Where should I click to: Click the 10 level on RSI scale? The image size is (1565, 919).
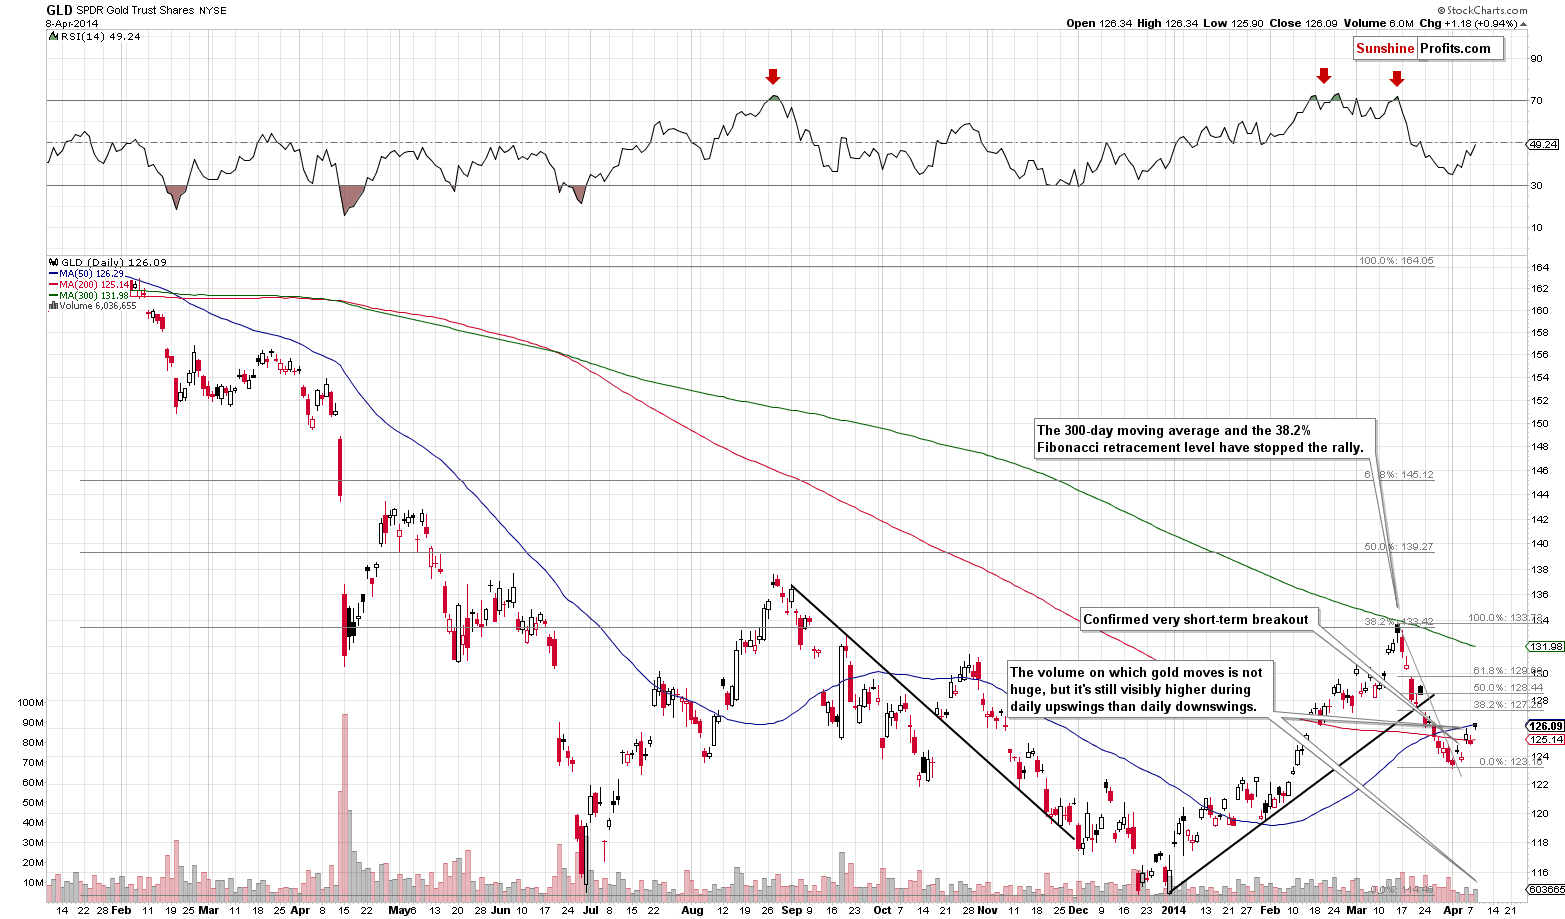click(x=1537, y=227)
